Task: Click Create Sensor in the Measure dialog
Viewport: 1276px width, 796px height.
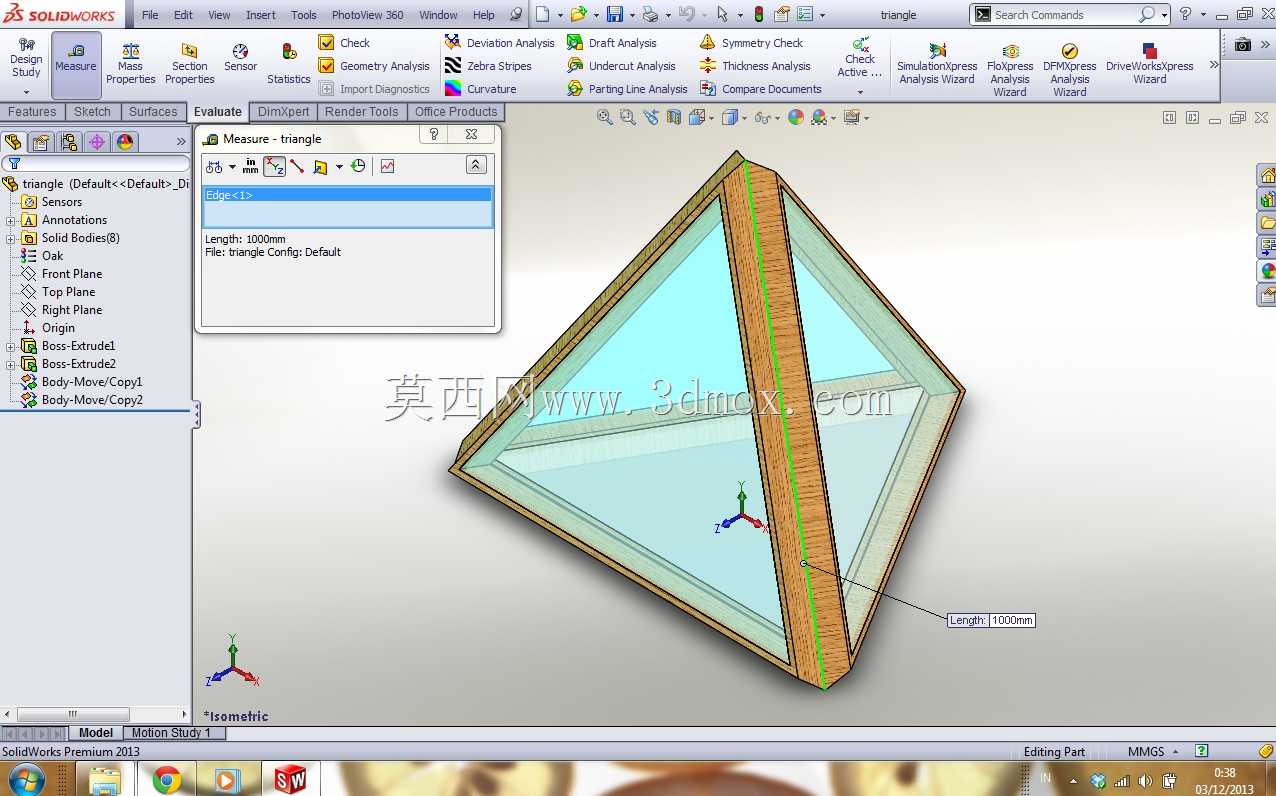Action: coord(388,166)
